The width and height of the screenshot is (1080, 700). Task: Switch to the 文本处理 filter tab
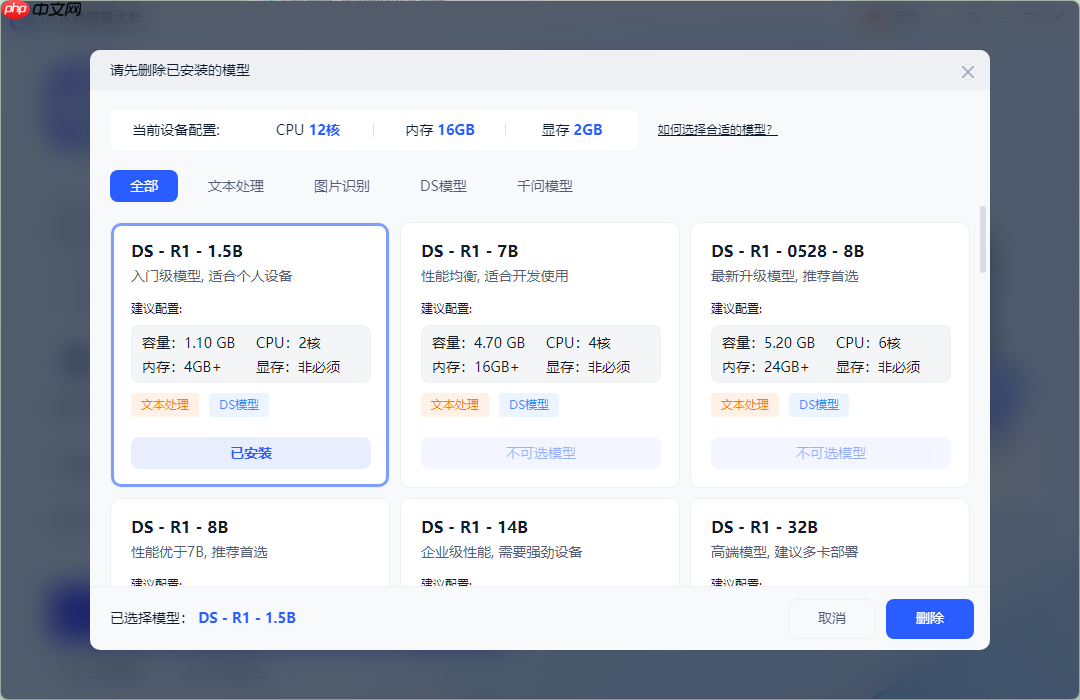236,186
